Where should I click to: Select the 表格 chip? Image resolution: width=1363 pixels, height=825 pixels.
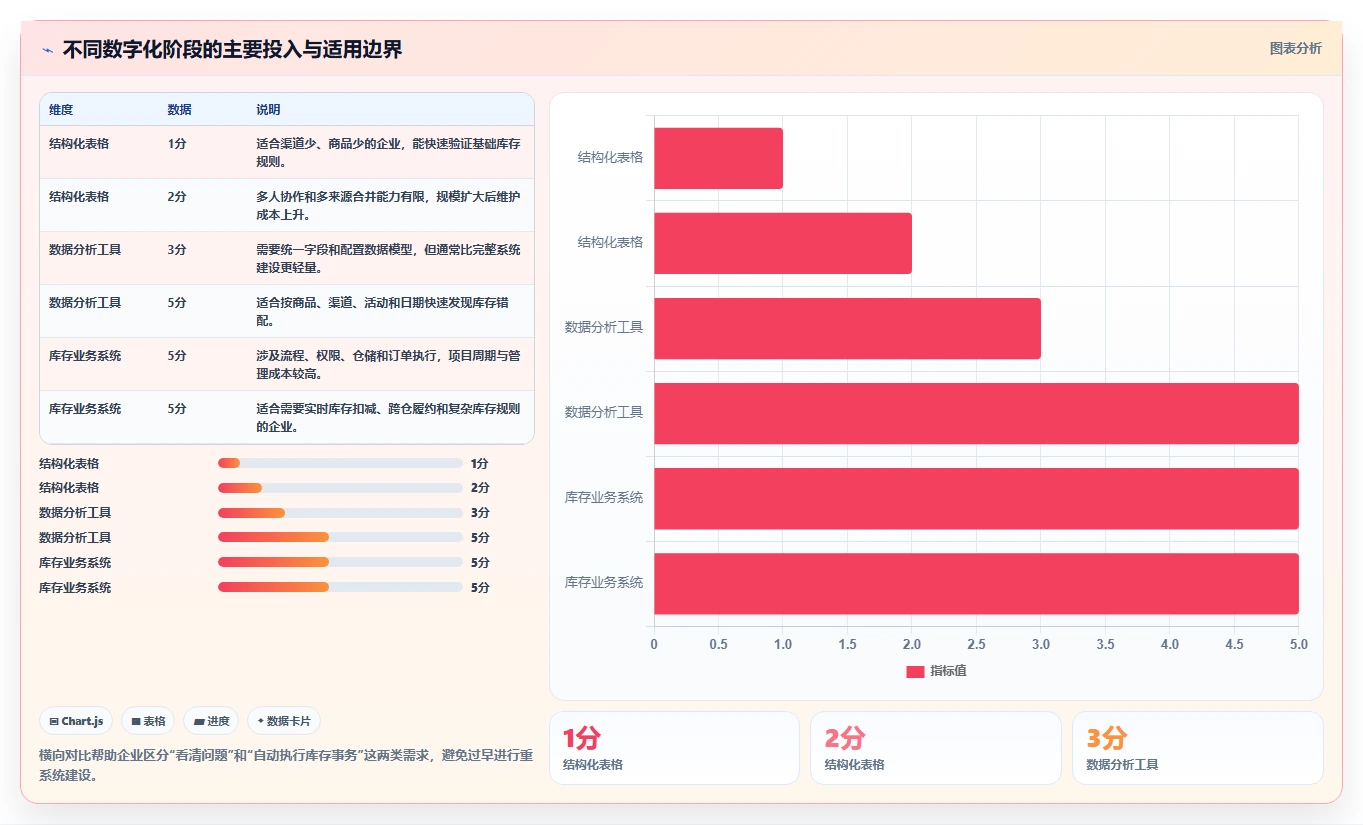[x=148, y=721]
